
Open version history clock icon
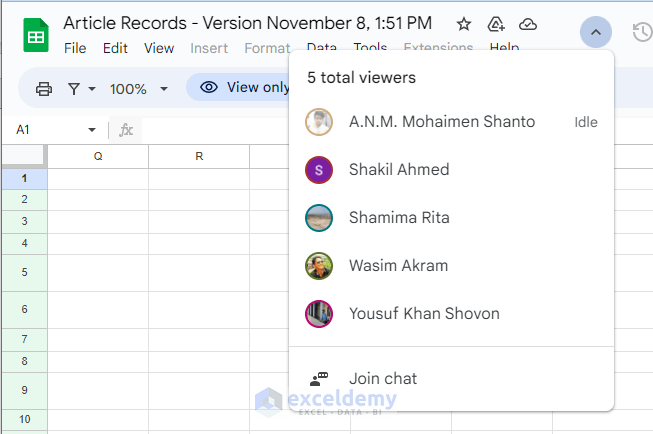(642, 33)
